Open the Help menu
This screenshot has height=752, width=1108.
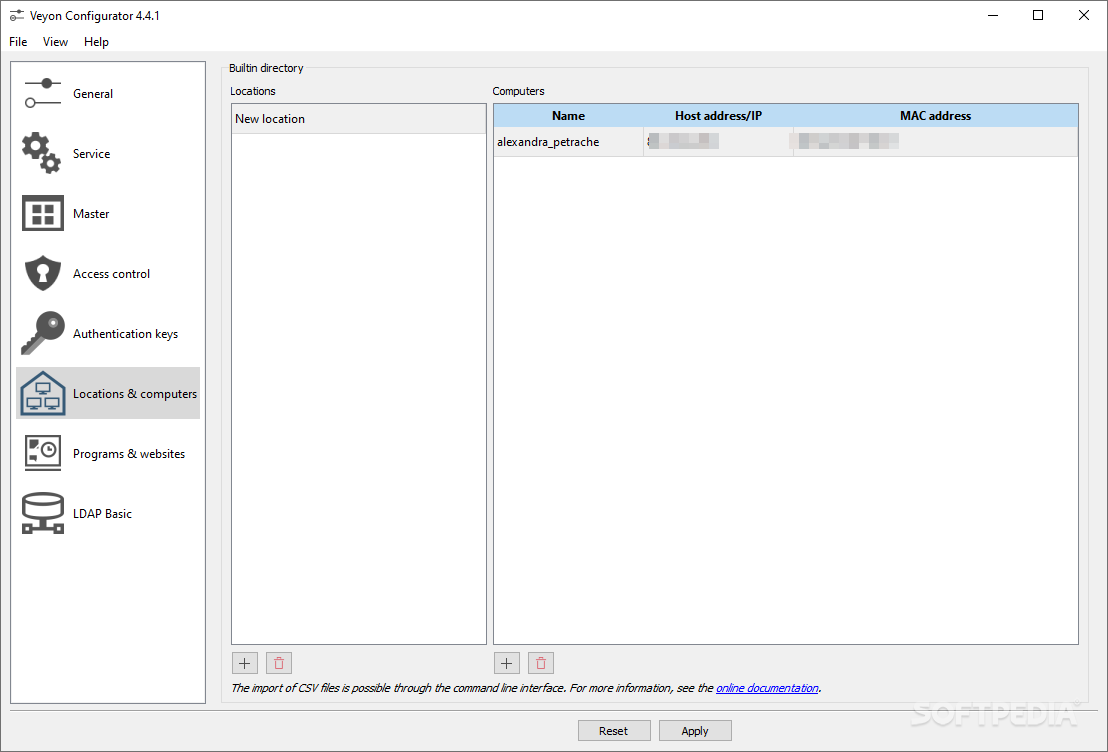coord(96,42)
